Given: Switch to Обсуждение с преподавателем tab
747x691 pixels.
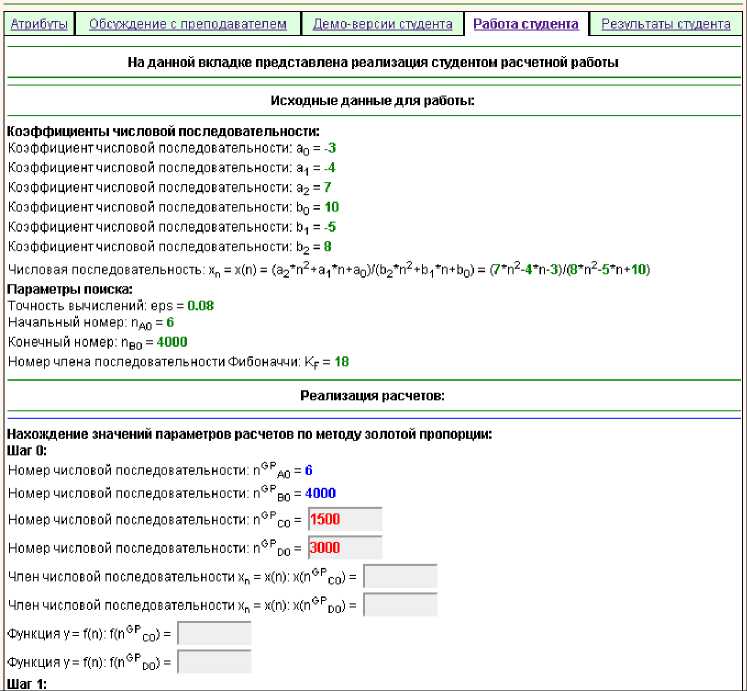Looking at the screenshot, I should 188,23.
